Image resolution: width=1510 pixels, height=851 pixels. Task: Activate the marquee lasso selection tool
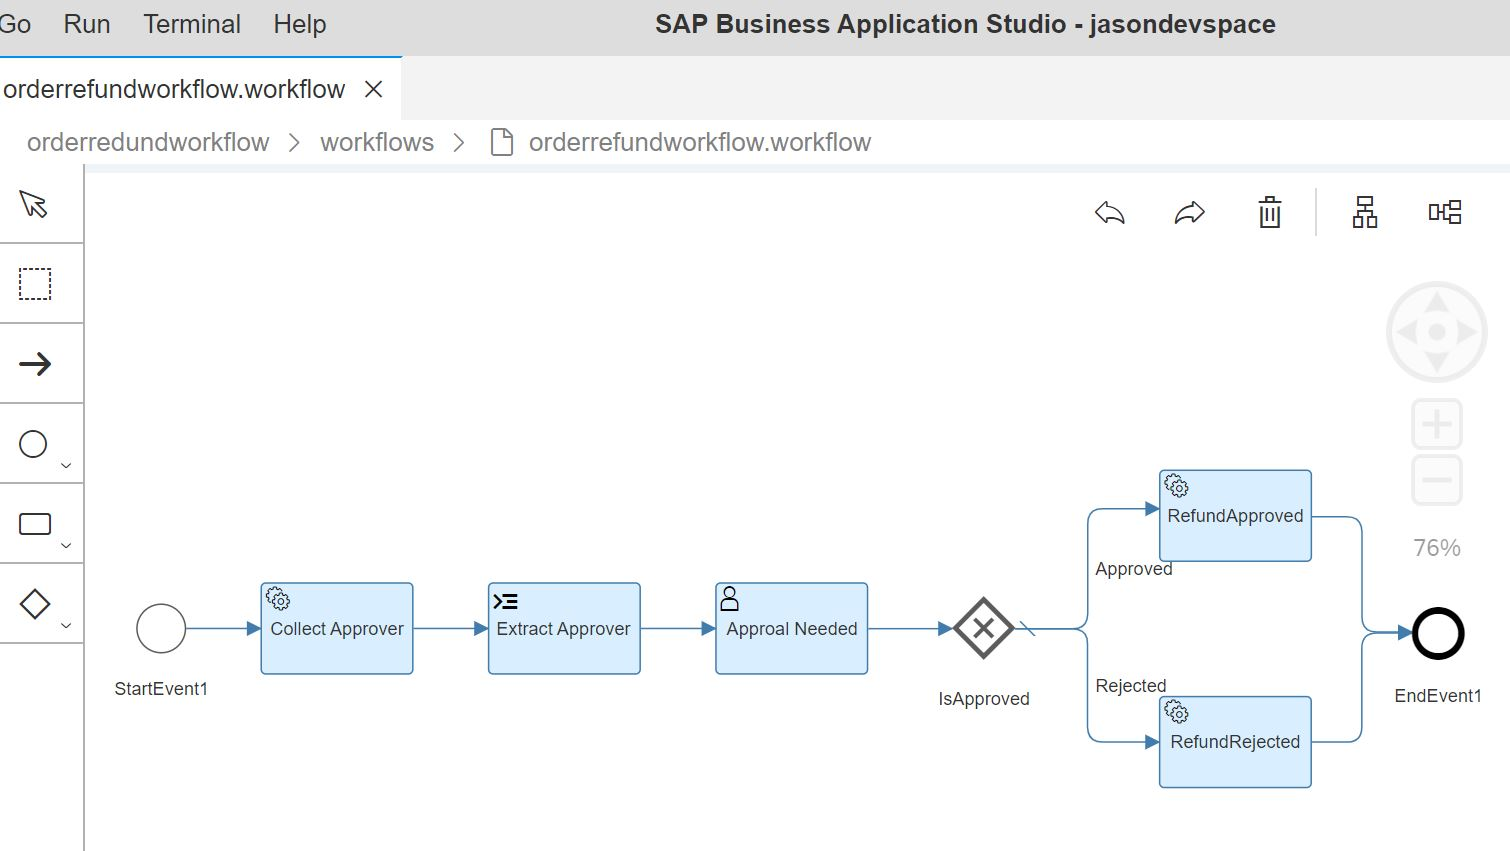(35, 284)
